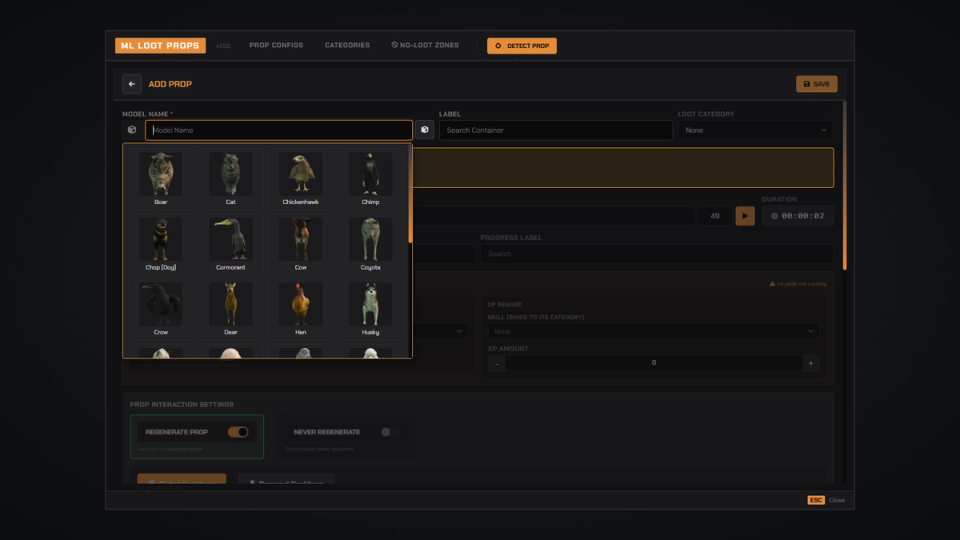960x540 pixels.
Task: Click the 49 value field beside play
Action: pos(714,216)
